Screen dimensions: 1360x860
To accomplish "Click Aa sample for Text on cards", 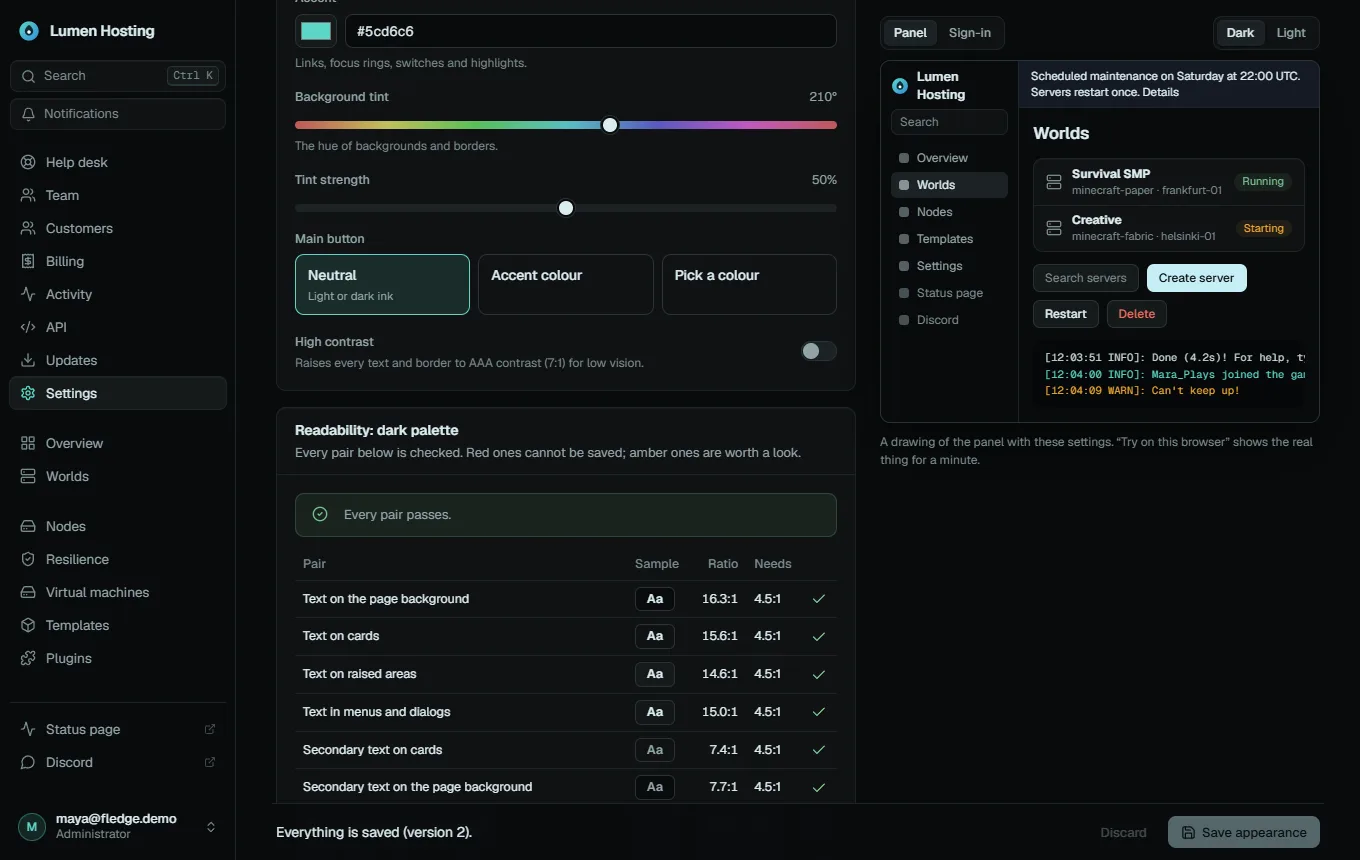I will (x=655, y=636).
